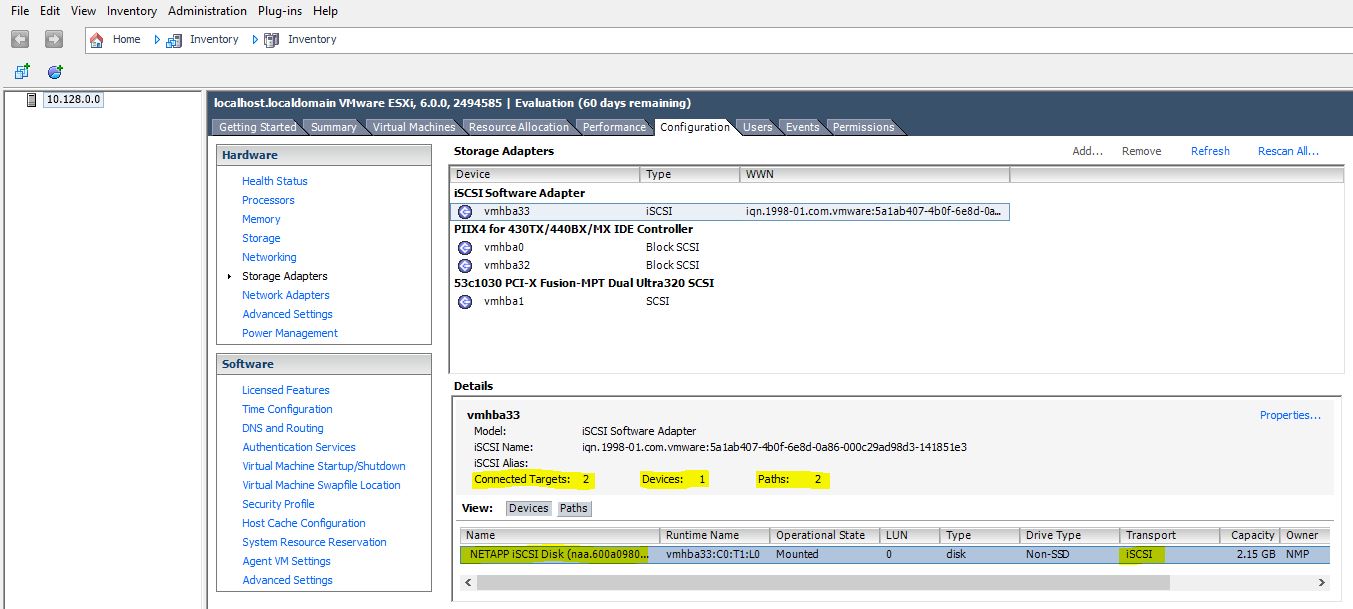Screen dimensions: 1353x609
Task: Switch to the Performance tab
Action: click(x=614, y=127)
